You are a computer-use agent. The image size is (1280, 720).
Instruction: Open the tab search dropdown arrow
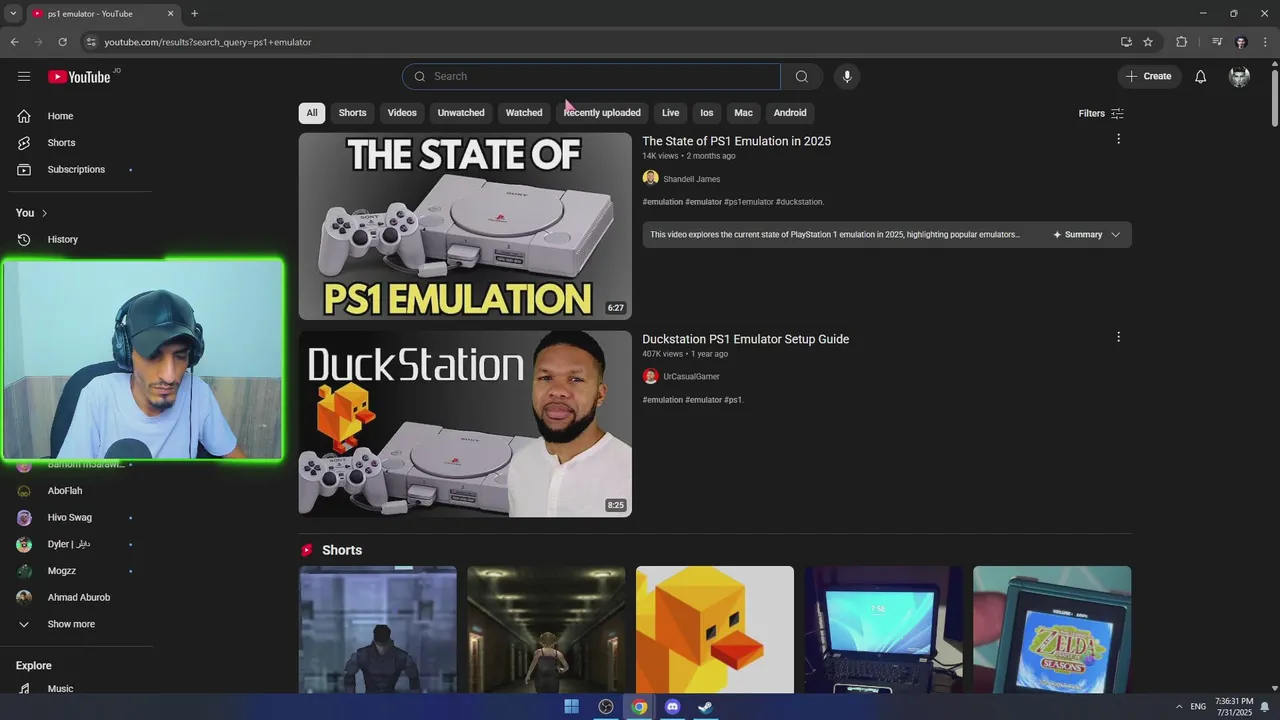coord(13,14)
